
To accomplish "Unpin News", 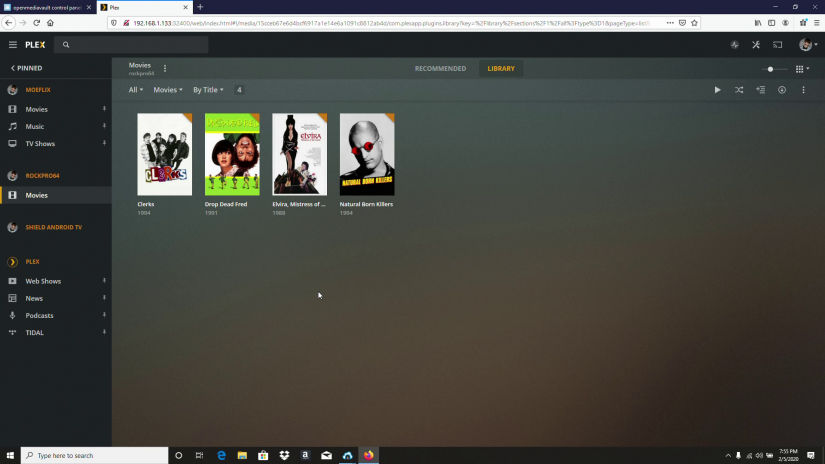I will pyautogui.click(x=104, y=298).
